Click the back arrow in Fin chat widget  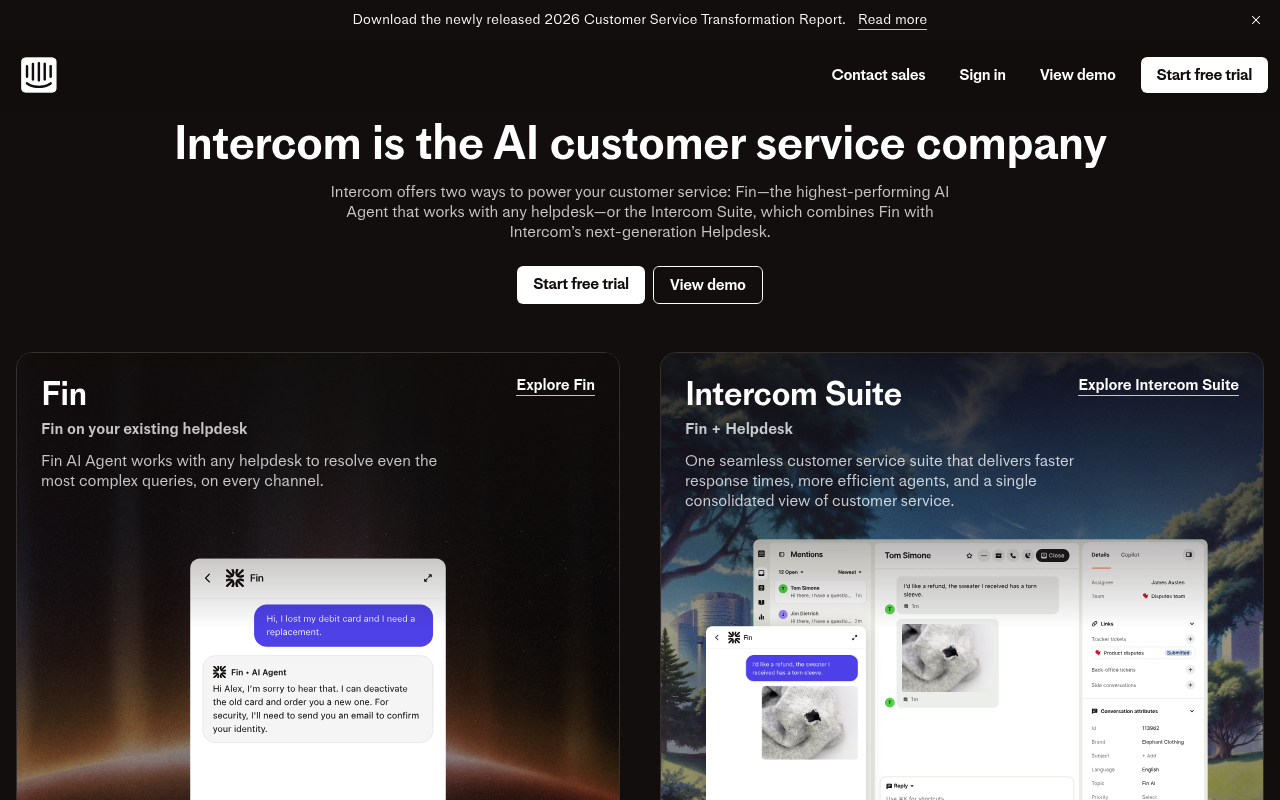[x=207, y=578]
